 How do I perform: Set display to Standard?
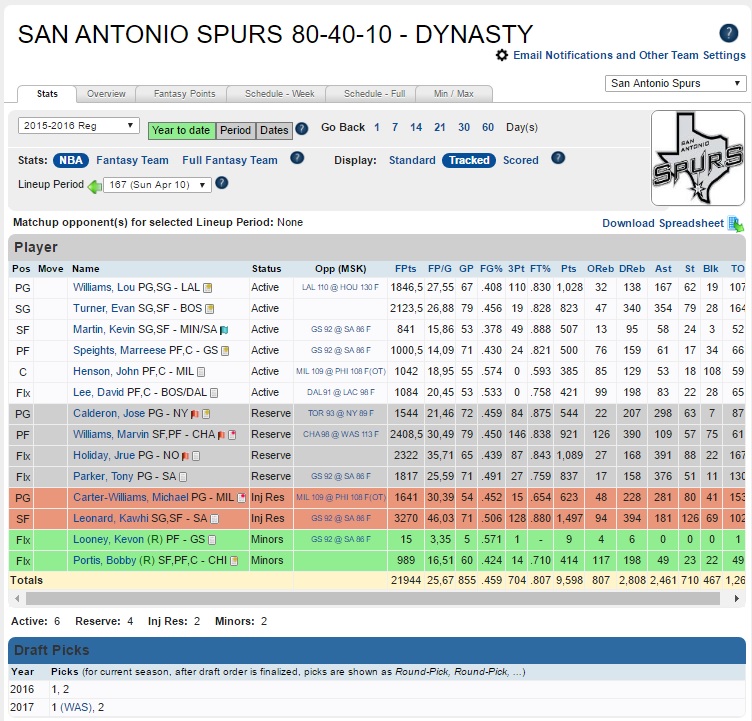[x=412, y=160]
